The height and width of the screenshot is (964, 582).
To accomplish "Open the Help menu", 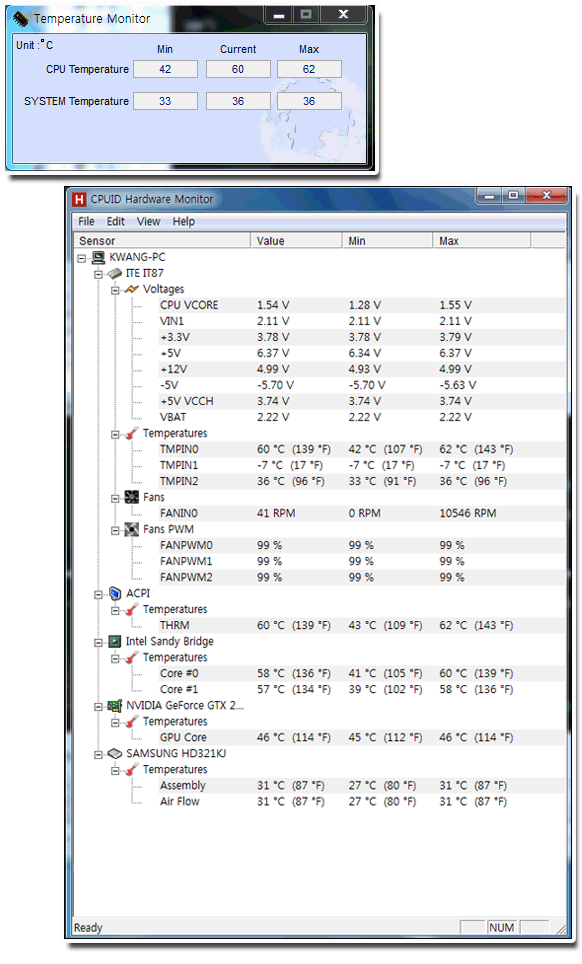I will (x=183, y=221).
